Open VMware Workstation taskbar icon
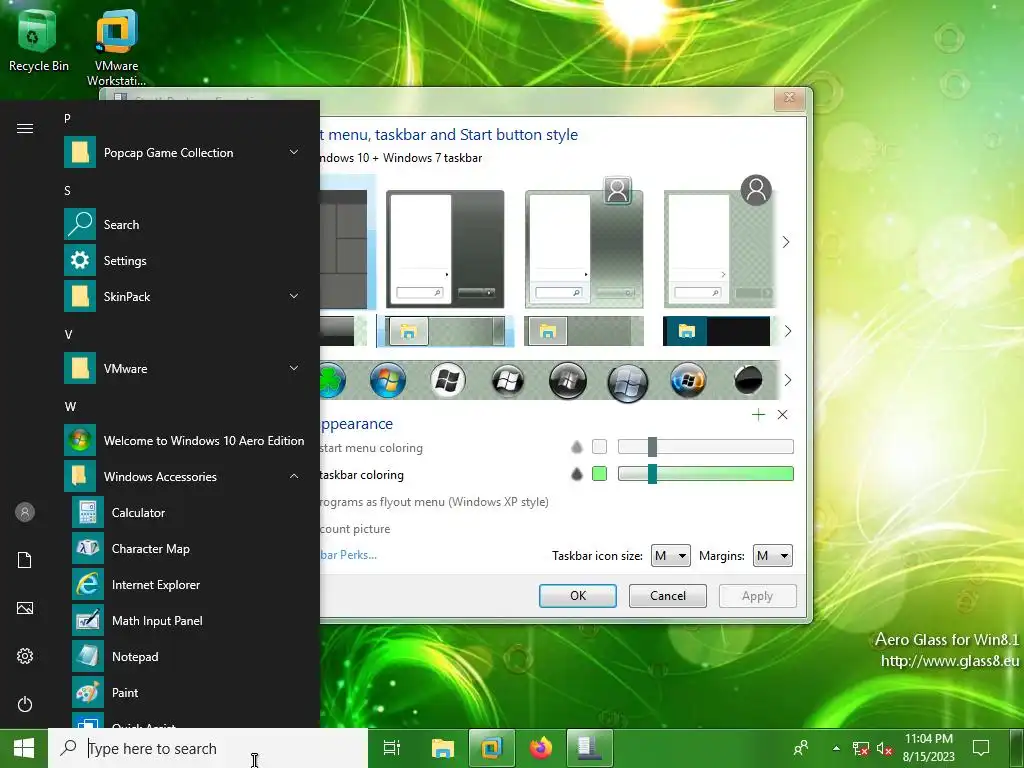This screenshot has height=768, width=1024. click(x=492, y=748)
